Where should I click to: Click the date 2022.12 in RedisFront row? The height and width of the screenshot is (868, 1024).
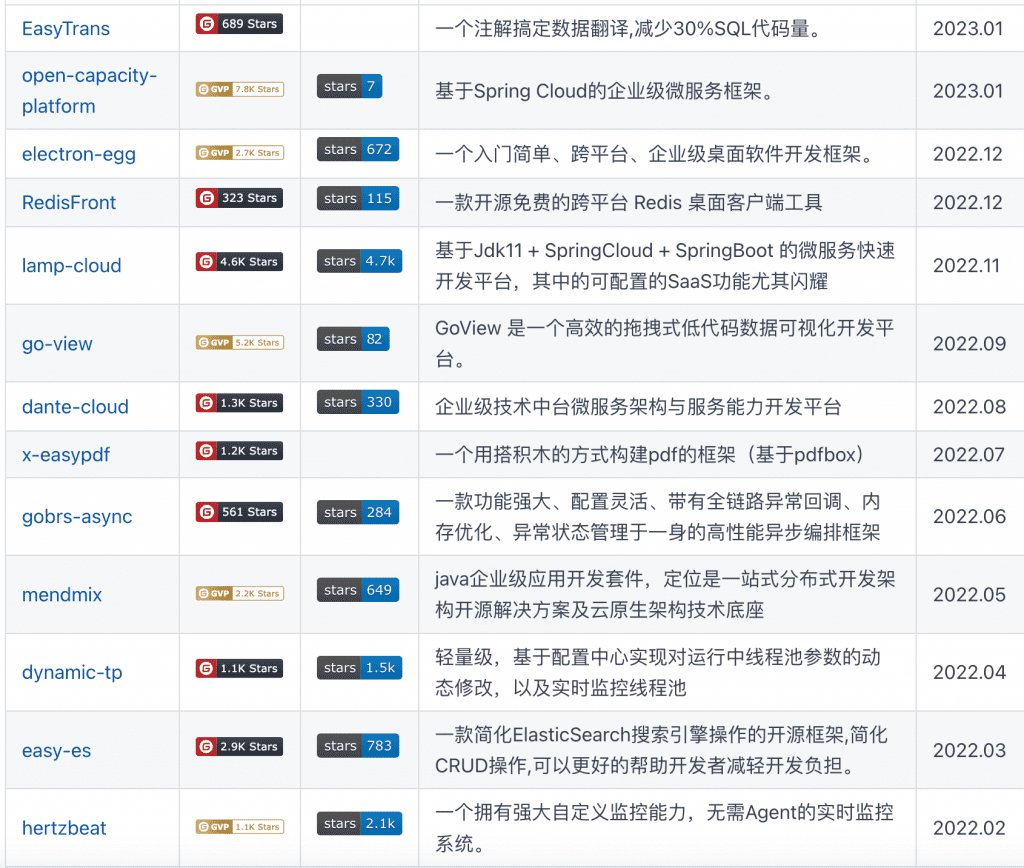968,202
